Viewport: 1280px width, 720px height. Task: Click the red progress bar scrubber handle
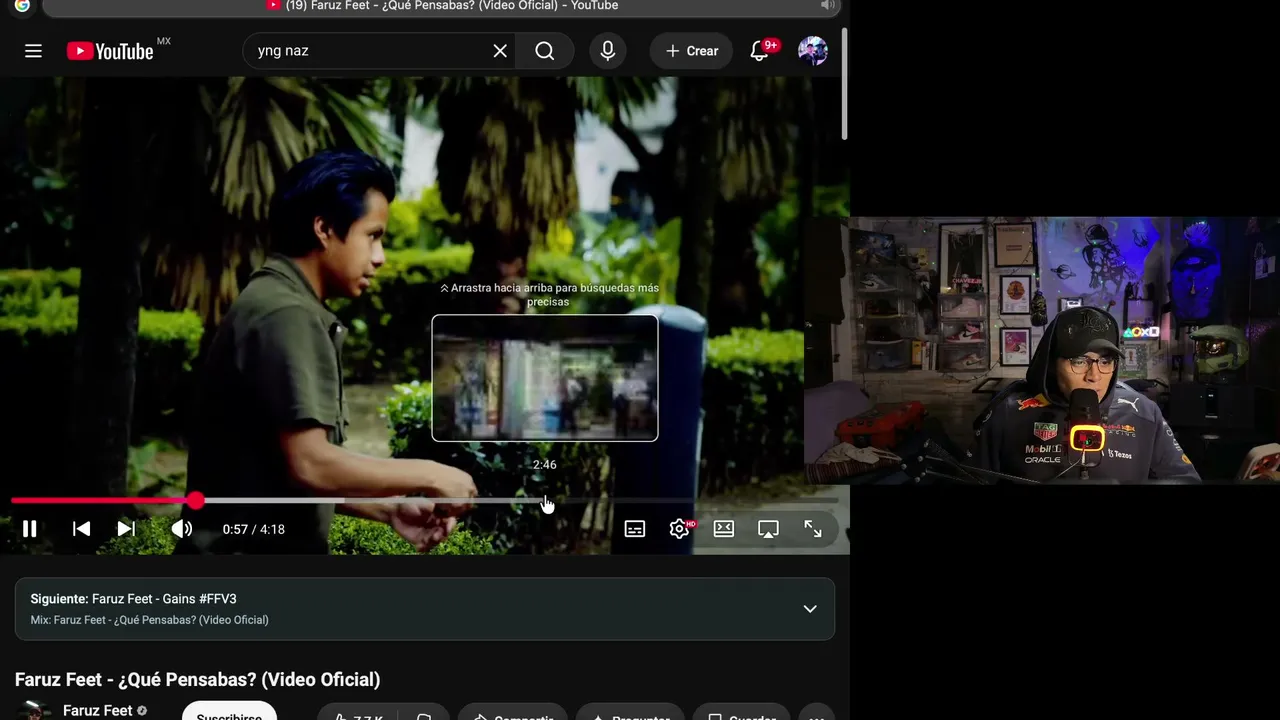point(195,500)
